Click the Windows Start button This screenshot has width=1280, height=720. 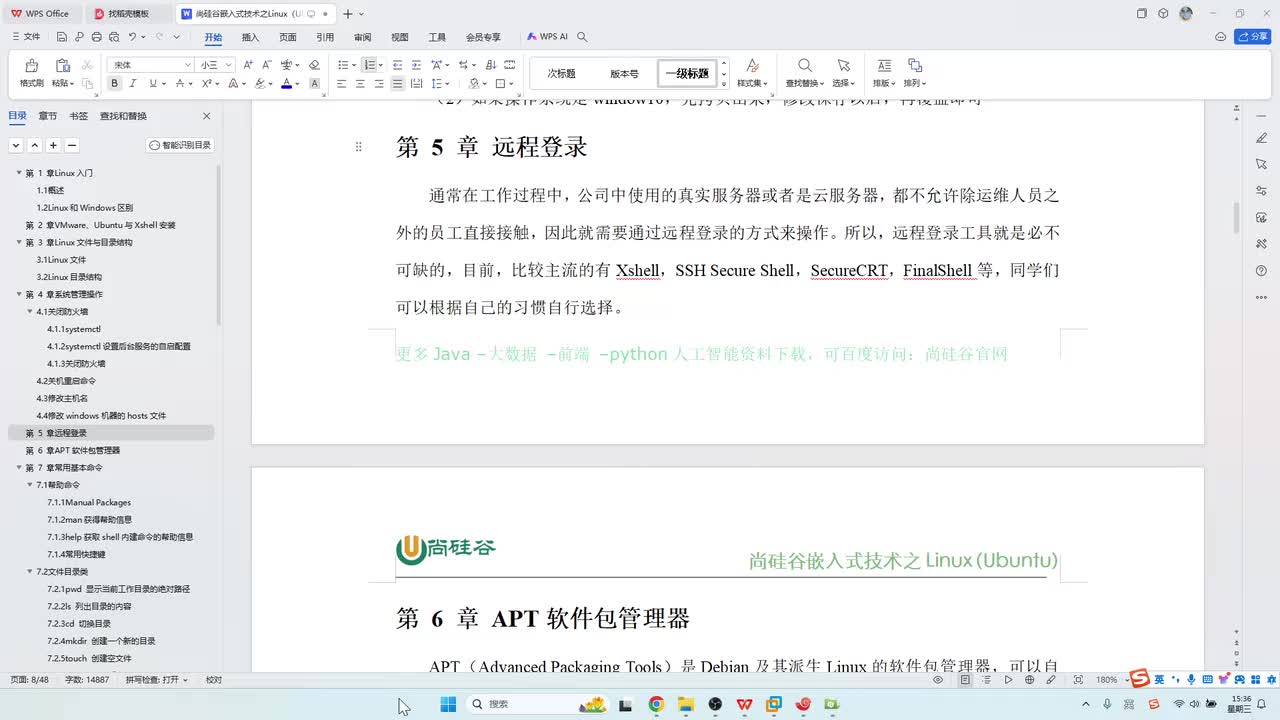pyautogui.click(x=448, y=704)
